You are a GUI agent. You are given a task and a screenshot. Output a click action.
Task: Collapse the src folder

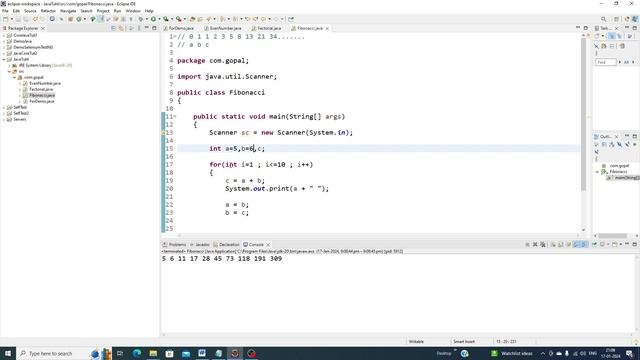point(9,71)
